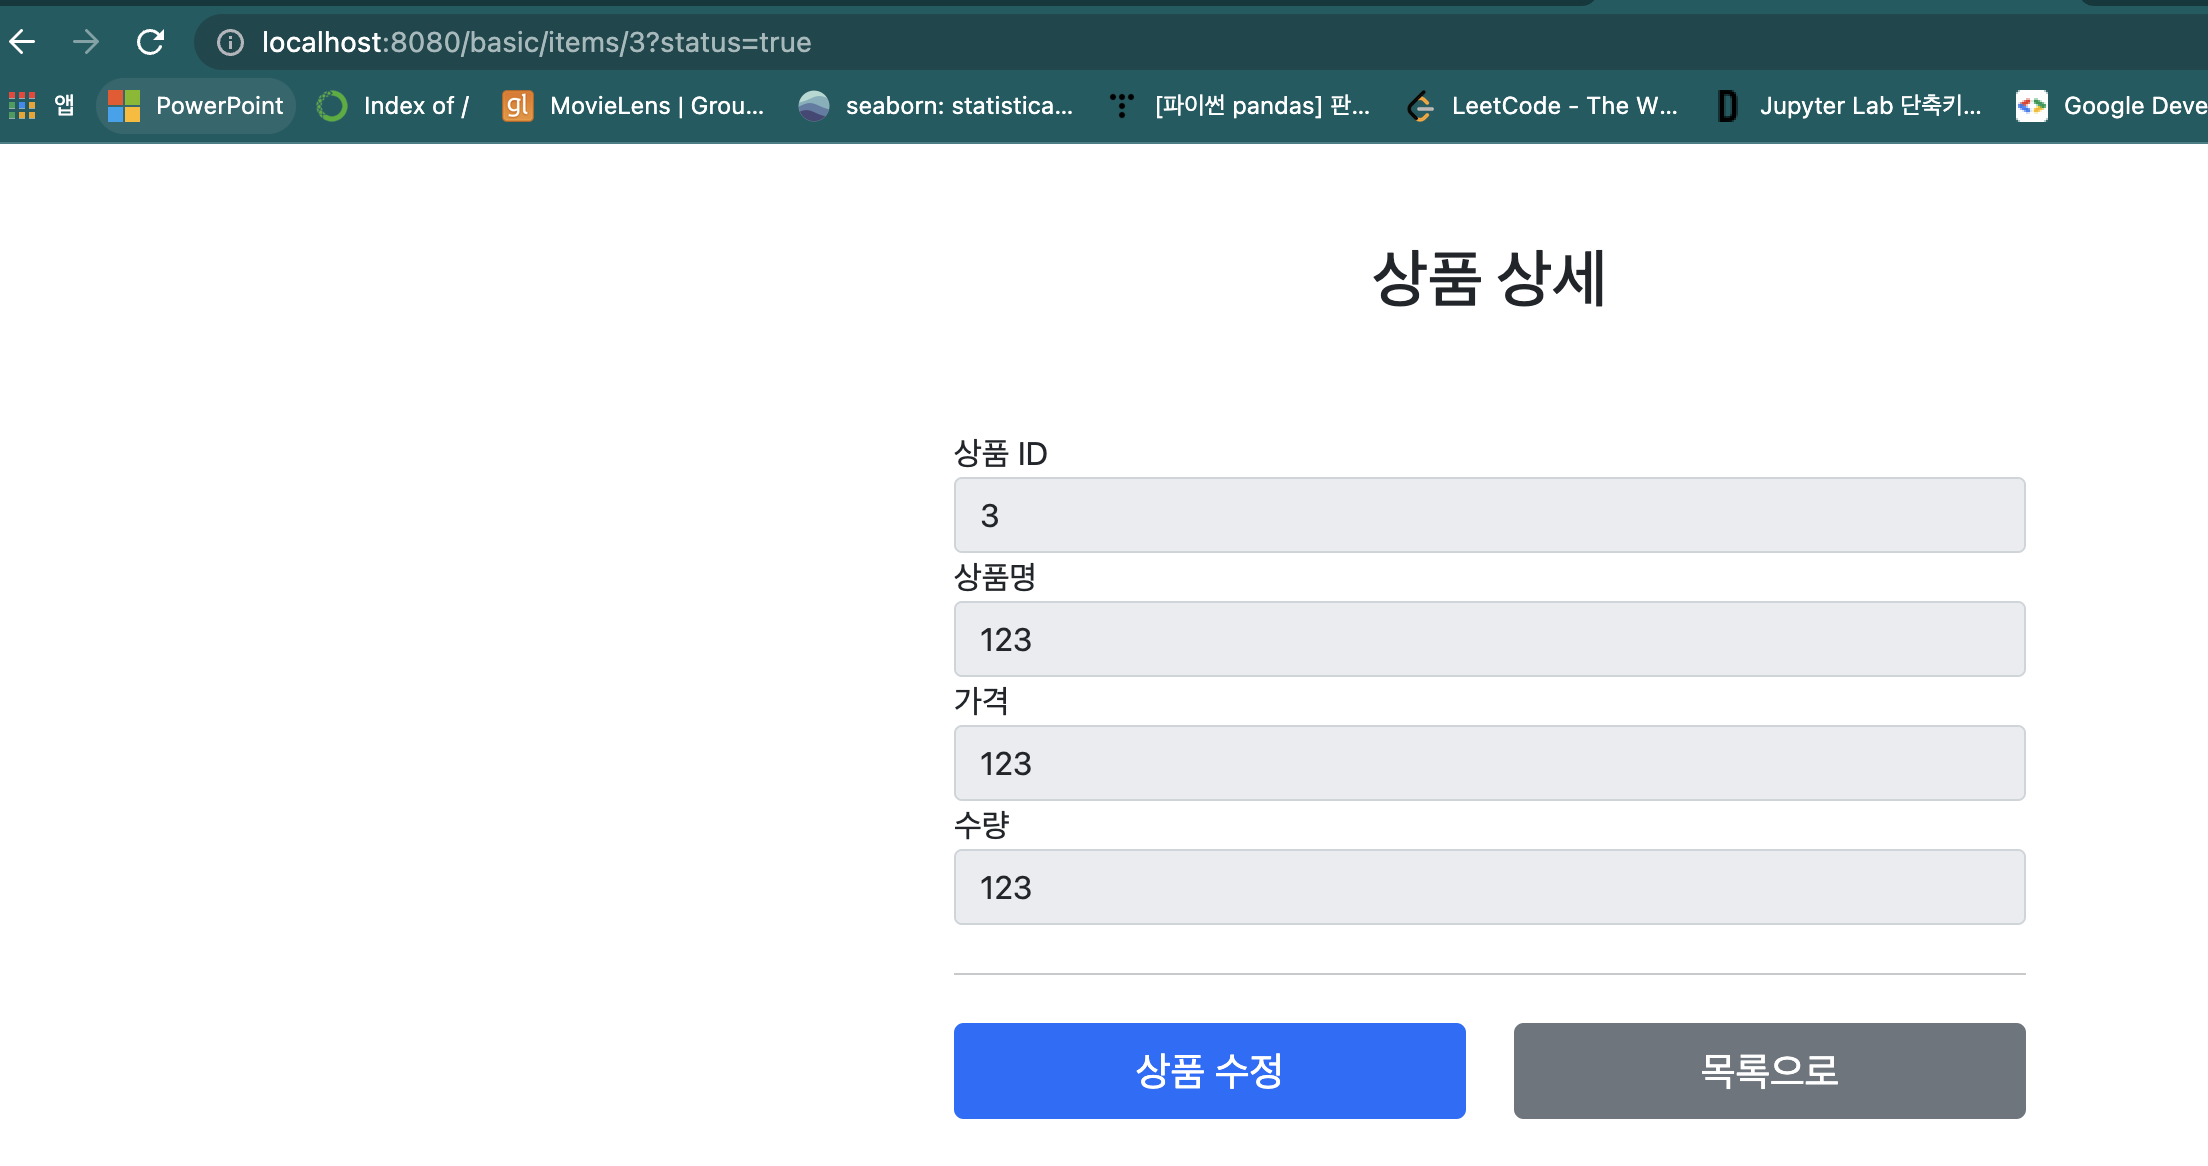Image resolution: width=2208 pixels, height=1166 pixels.
Task: Click the 상품명 field
Action: click(1489, 639)
